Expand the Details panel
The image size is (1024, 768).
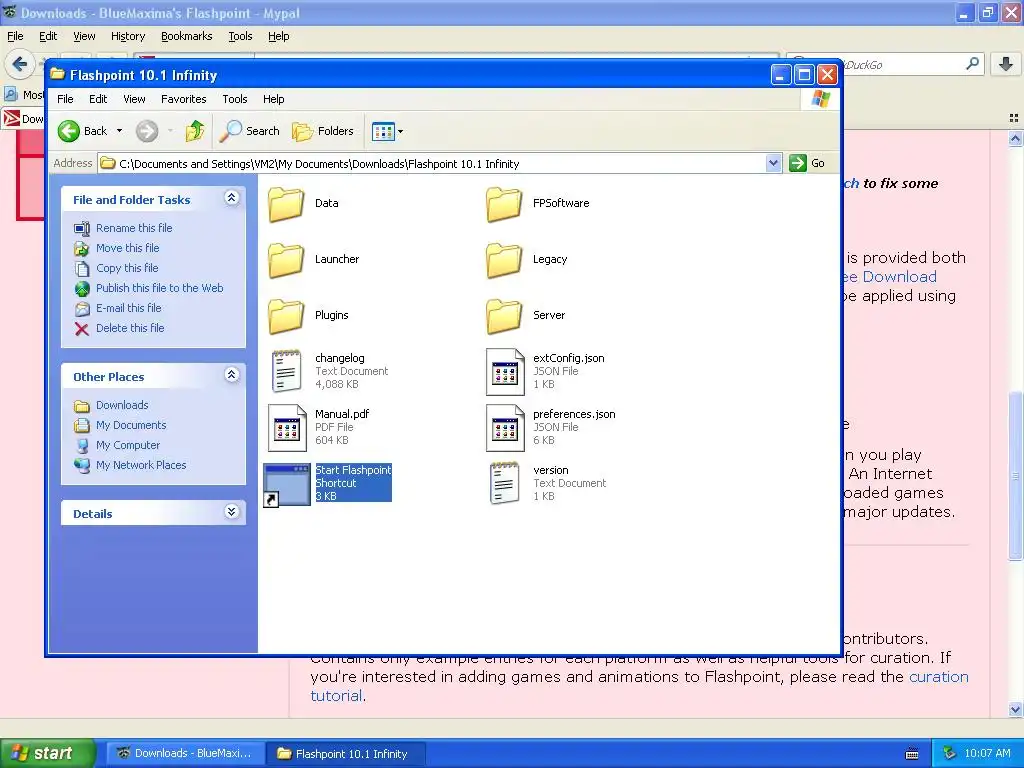(232, 512)
